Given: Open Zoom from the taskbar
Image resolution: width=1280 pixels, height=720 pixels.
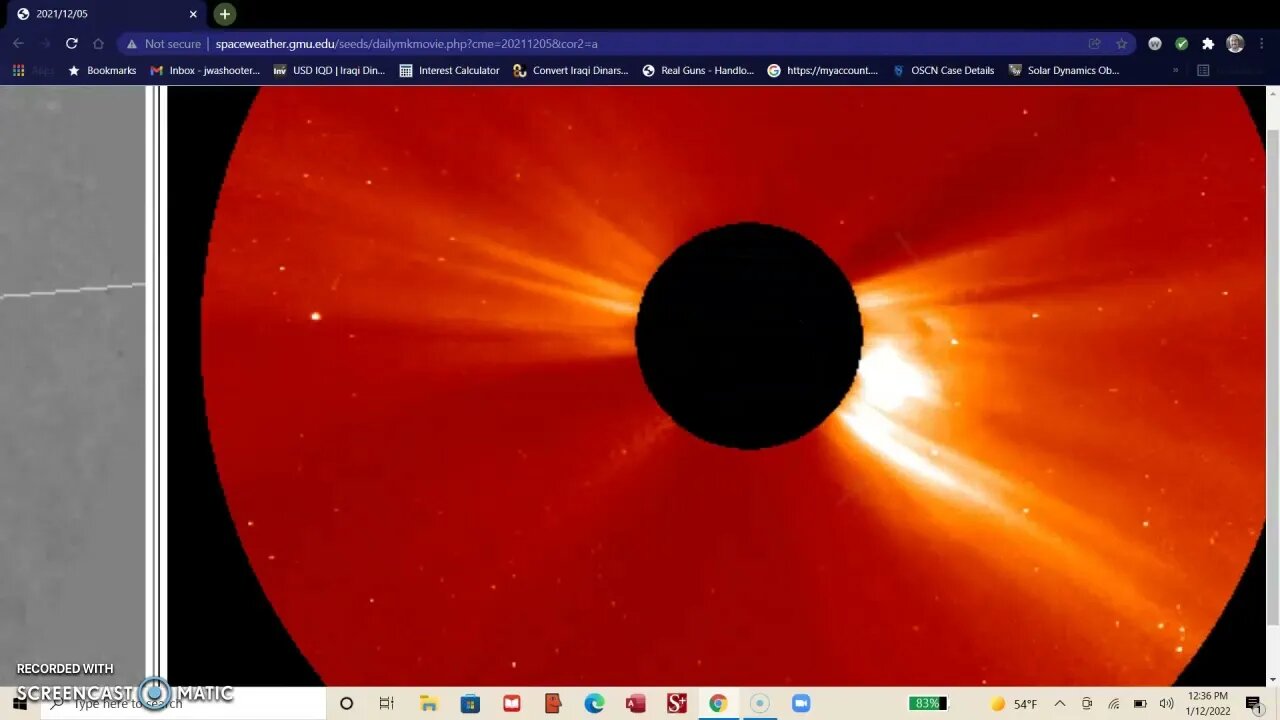Looking at the screenshot, I should click(801, 704).
